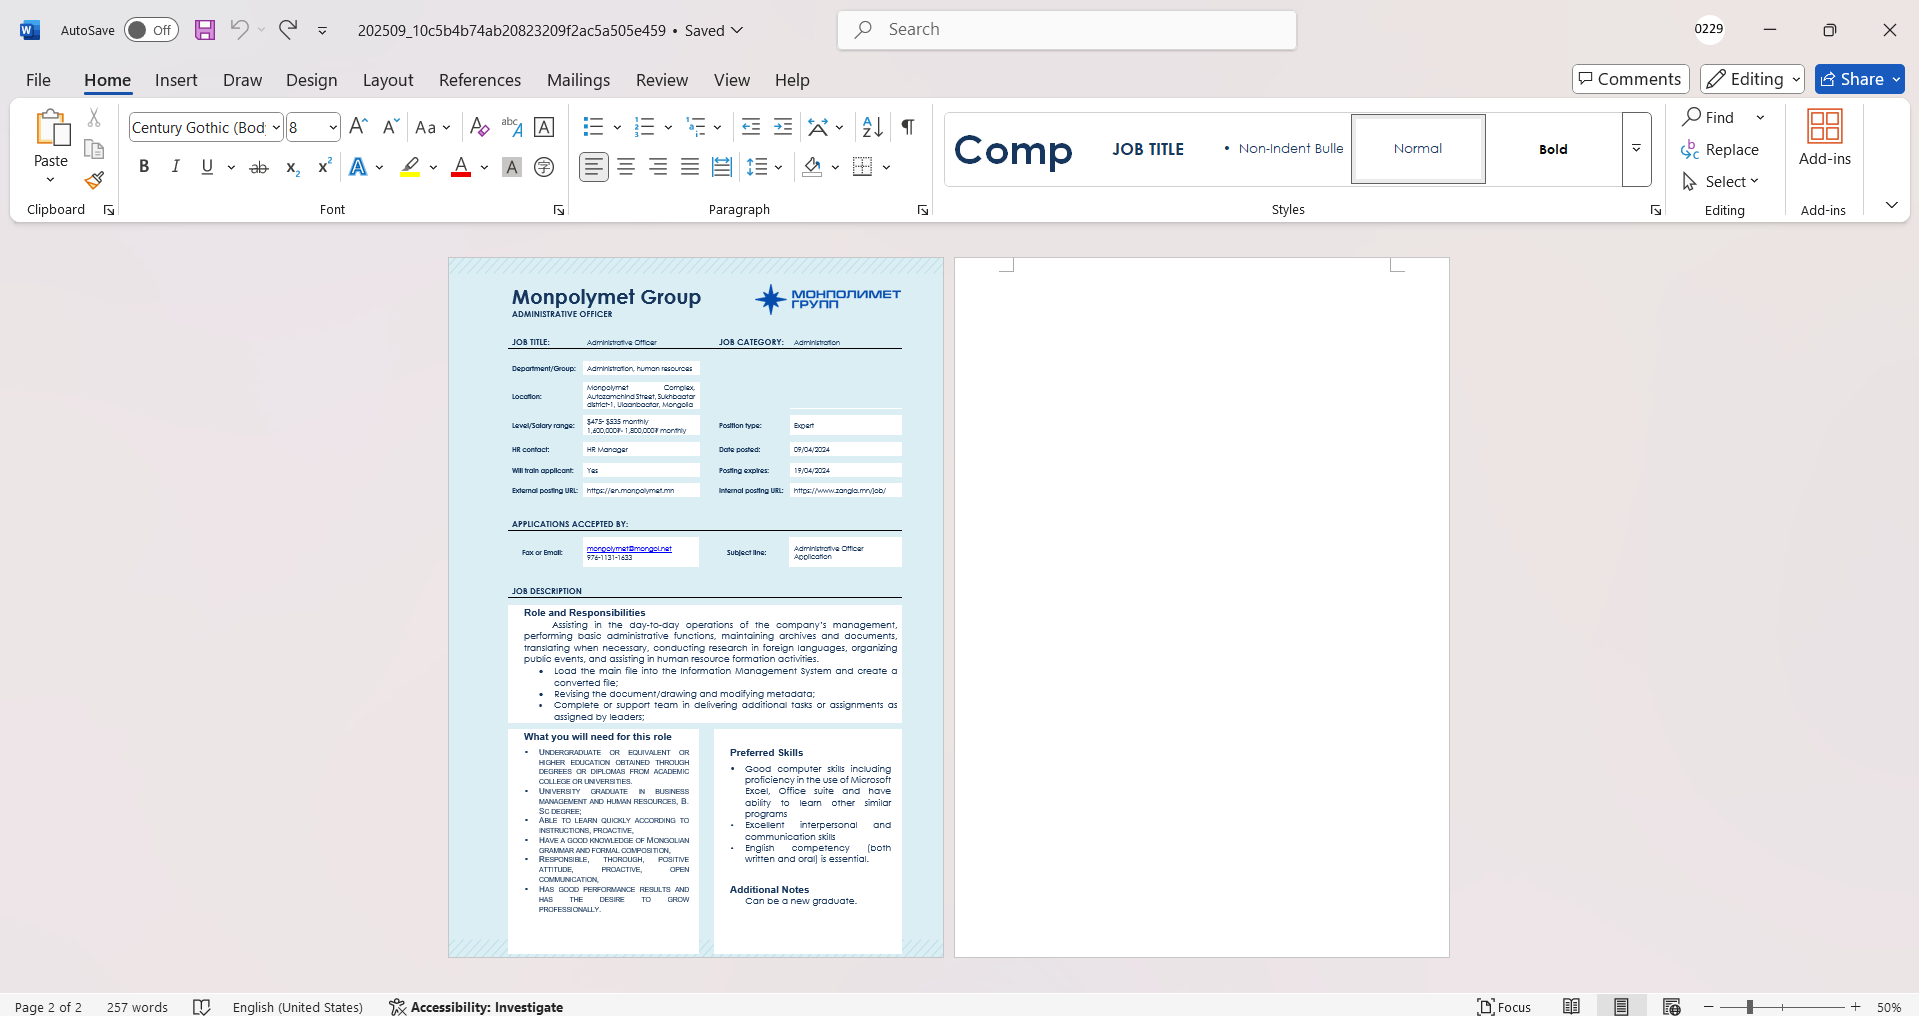Toggle Bold formatting
1919x1016 pixels.
[144, 167]
